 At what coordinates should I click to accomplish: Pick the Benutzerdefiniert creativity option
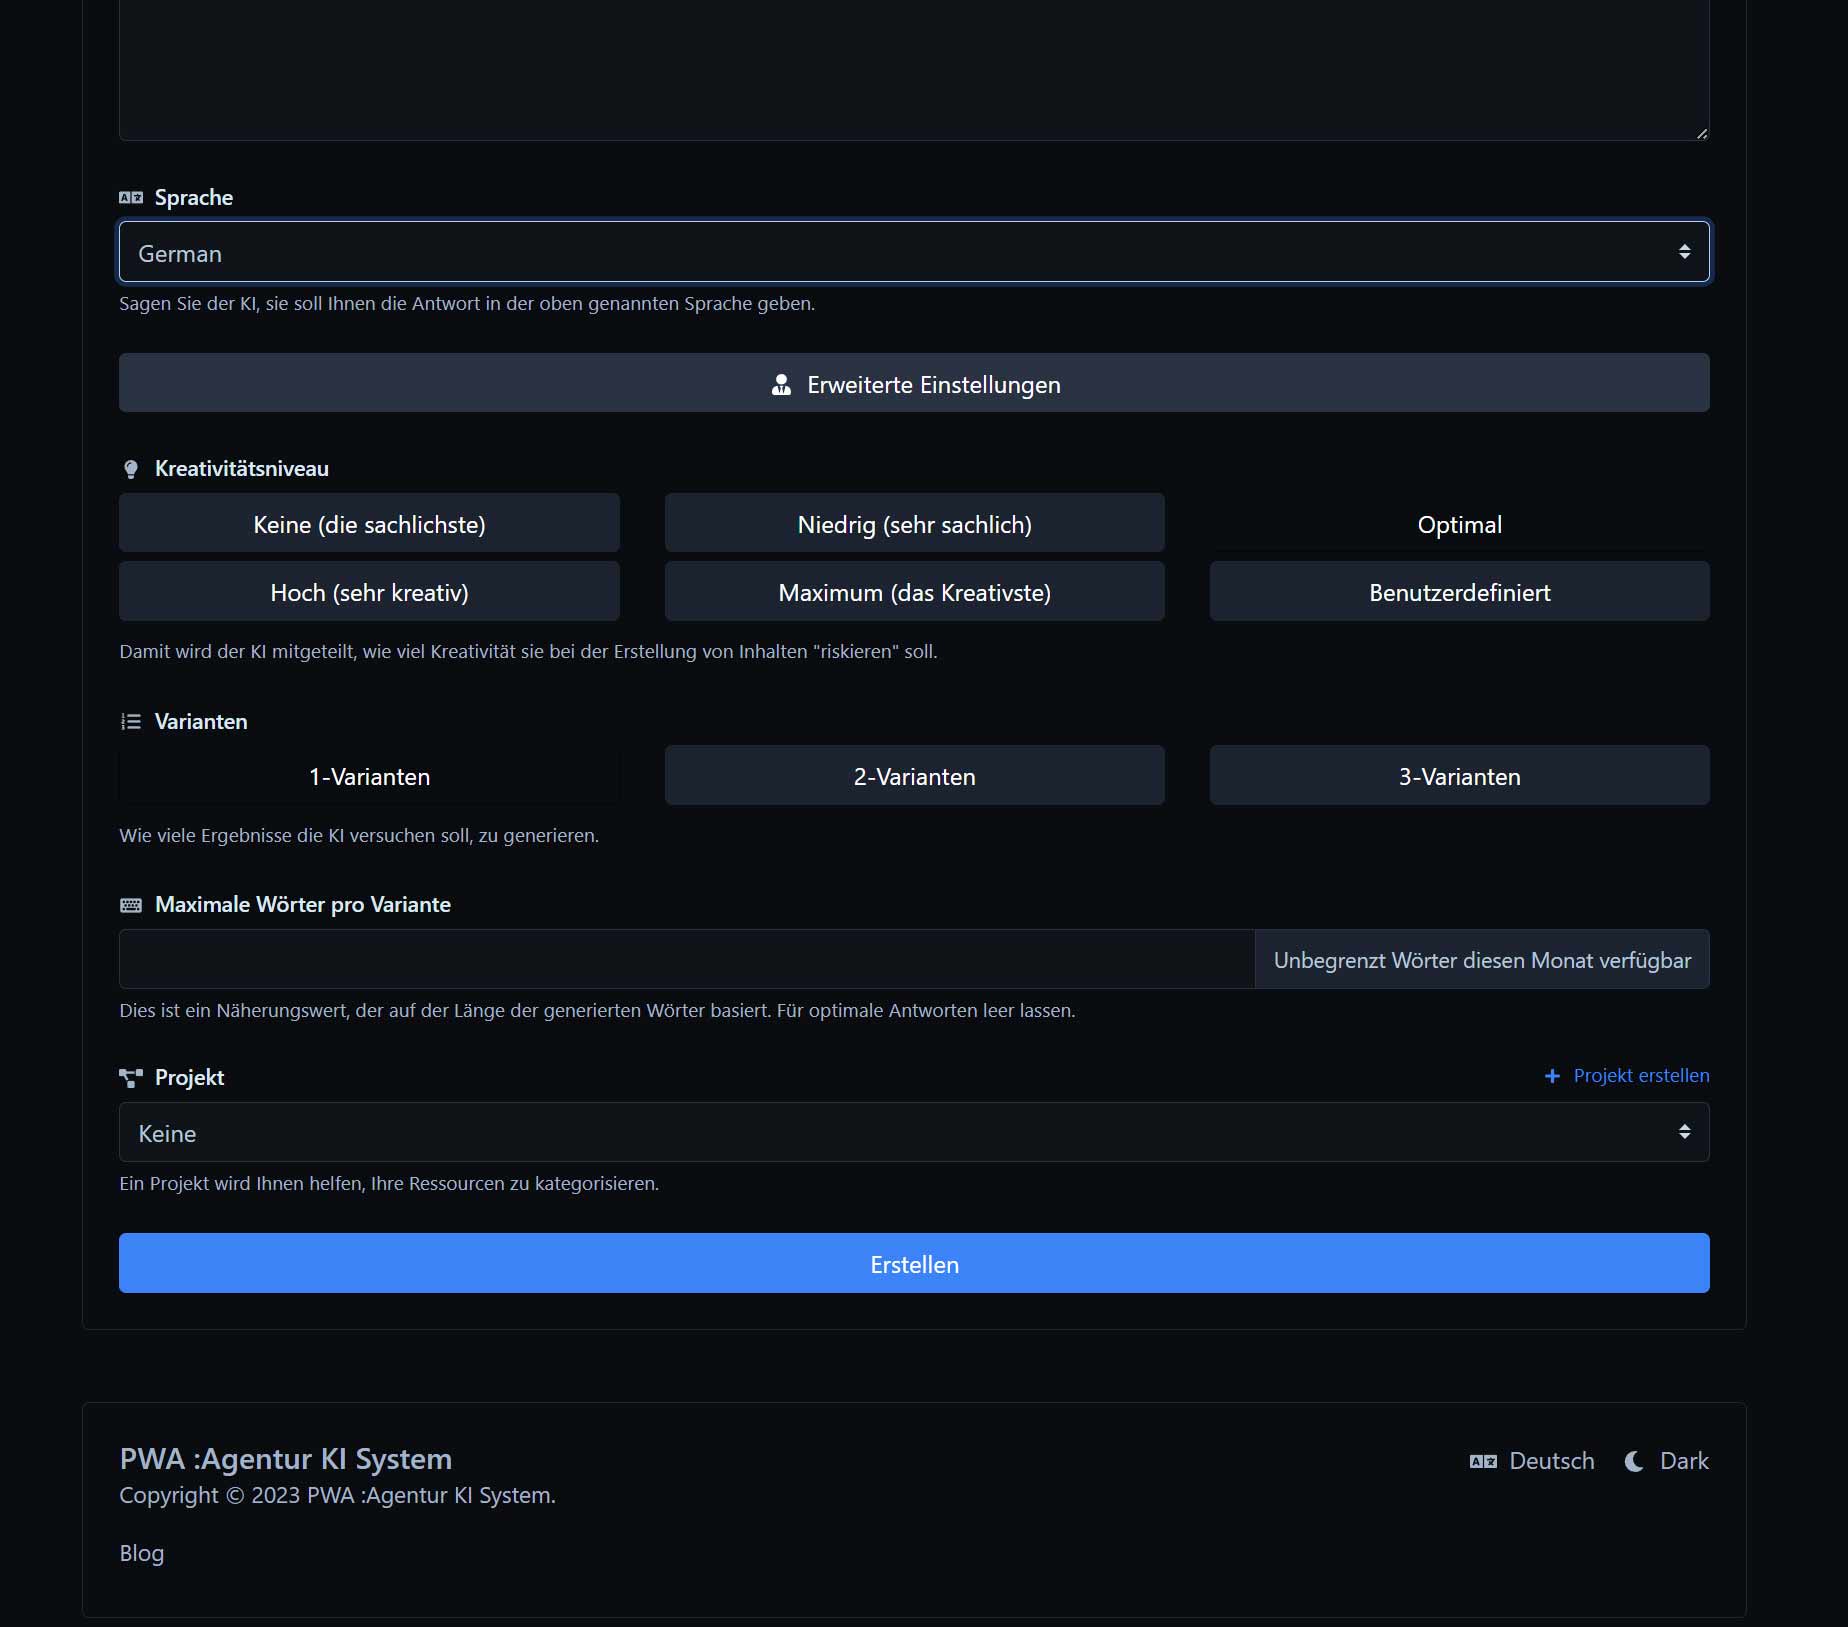[1459, 592]
